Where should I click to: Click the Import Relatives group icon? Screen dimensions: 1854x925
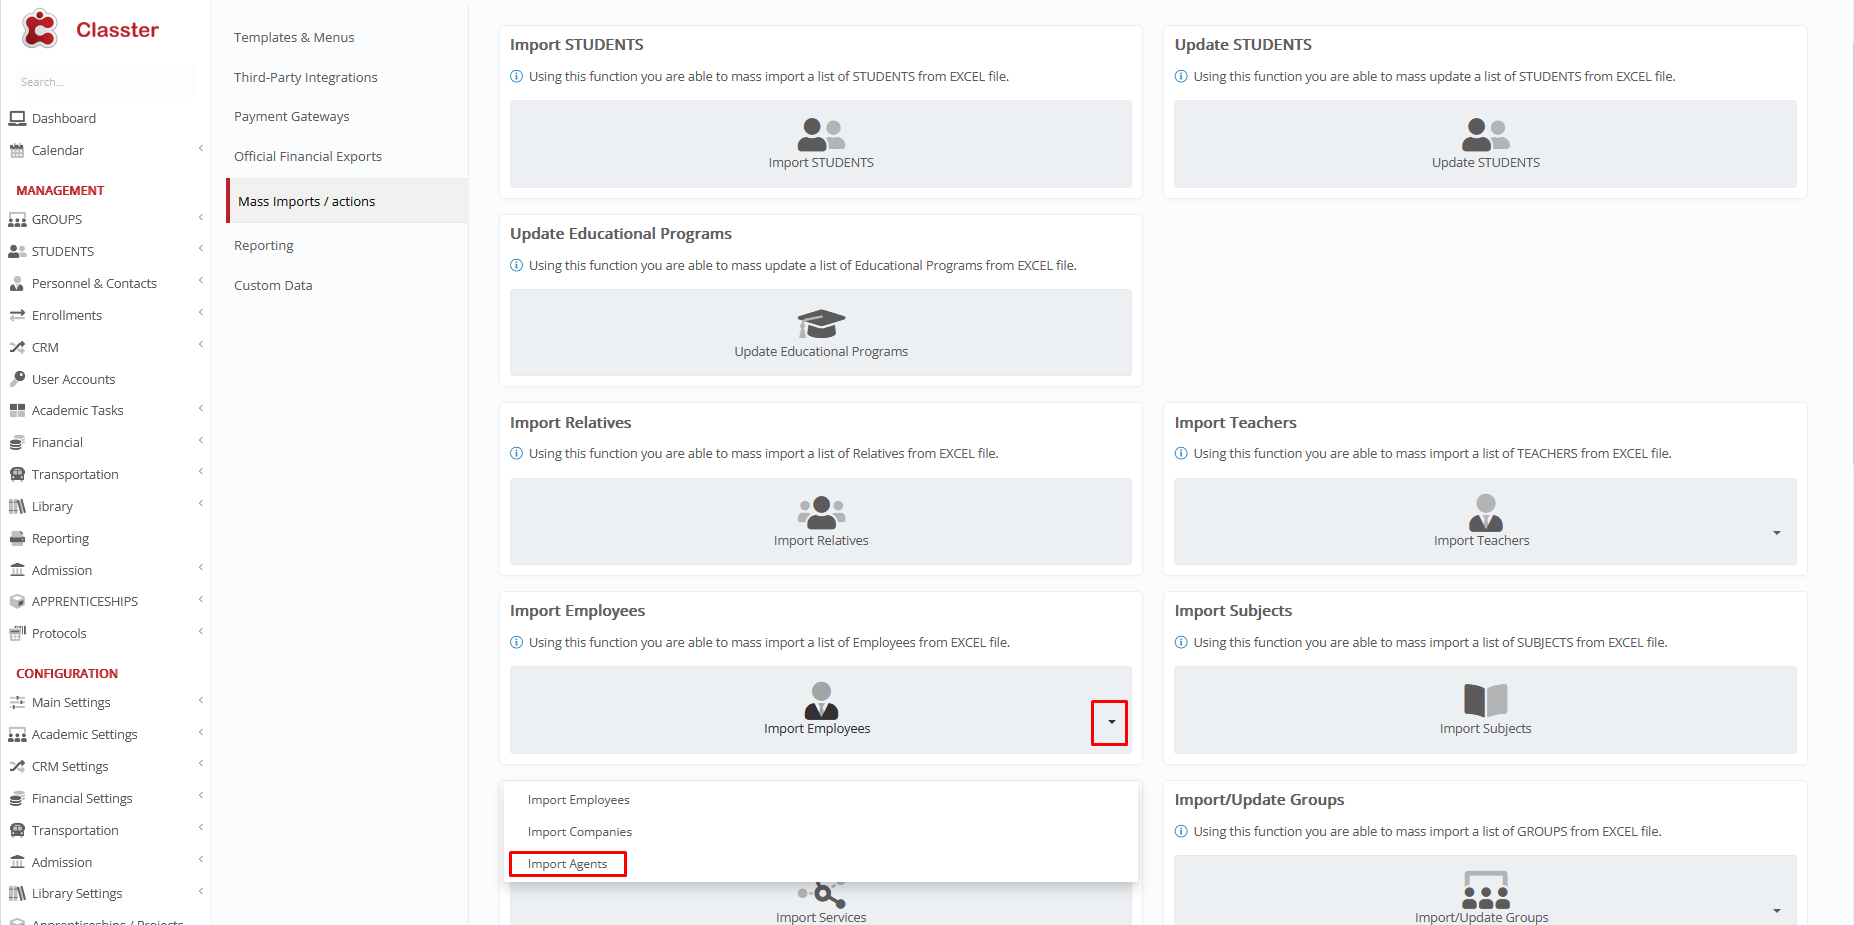click(x=821, y=512)
